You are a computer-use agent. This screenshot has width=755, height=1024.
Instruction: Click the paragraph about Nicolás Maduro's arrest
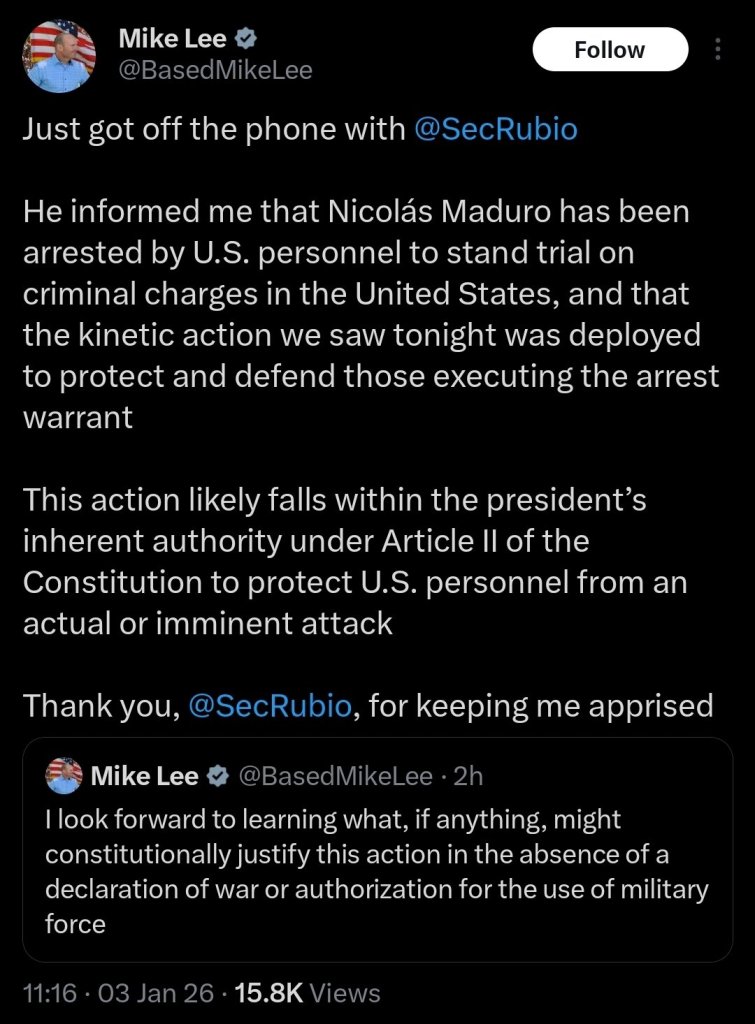coord(360,314)
